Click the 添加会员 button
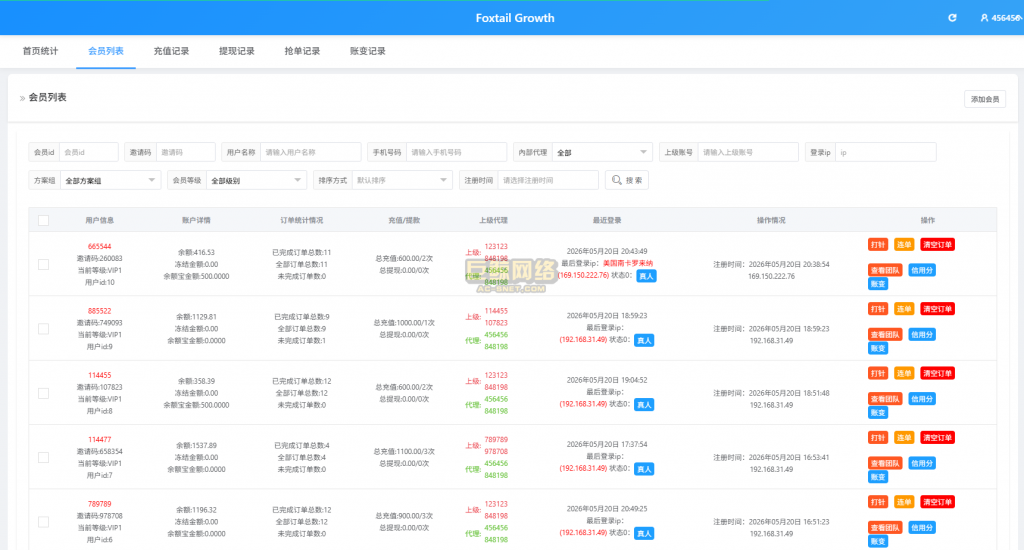This screenshot has height=550, width=1024. pyautogui.click(x=985, y=99)
